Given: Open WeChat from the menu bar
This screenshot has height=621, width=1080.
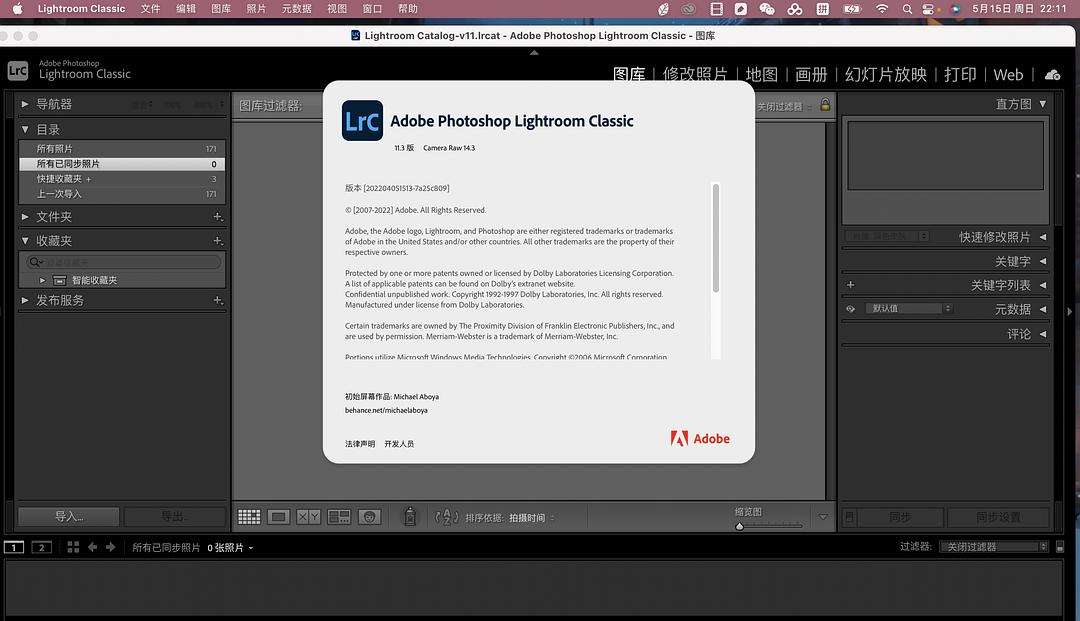Looking at the screenshot, I should click(x=767, y=9).
